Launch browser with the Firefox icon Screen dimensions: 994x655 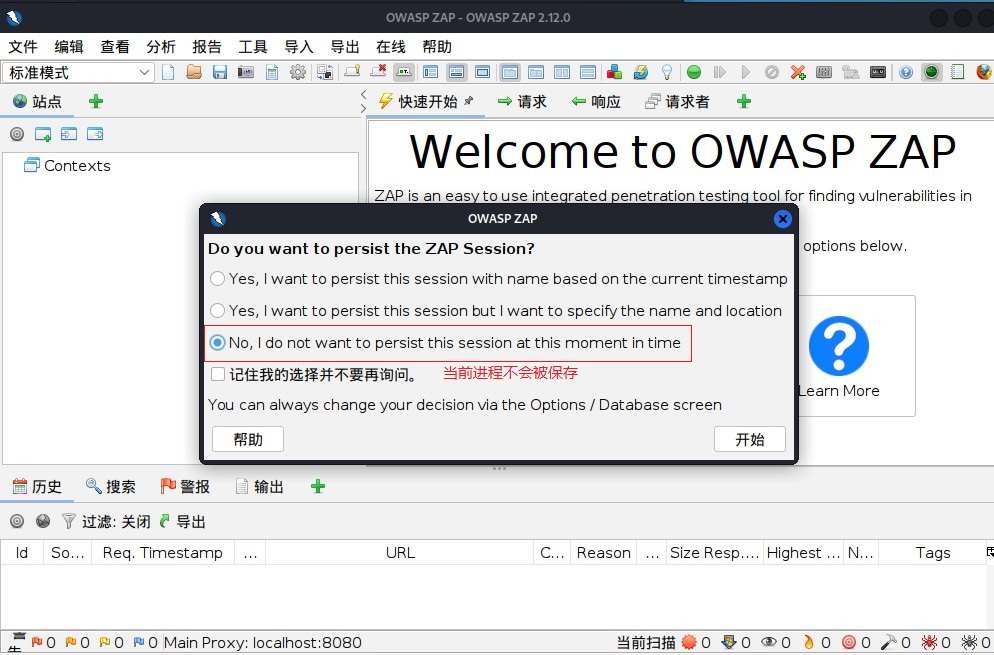984,72
